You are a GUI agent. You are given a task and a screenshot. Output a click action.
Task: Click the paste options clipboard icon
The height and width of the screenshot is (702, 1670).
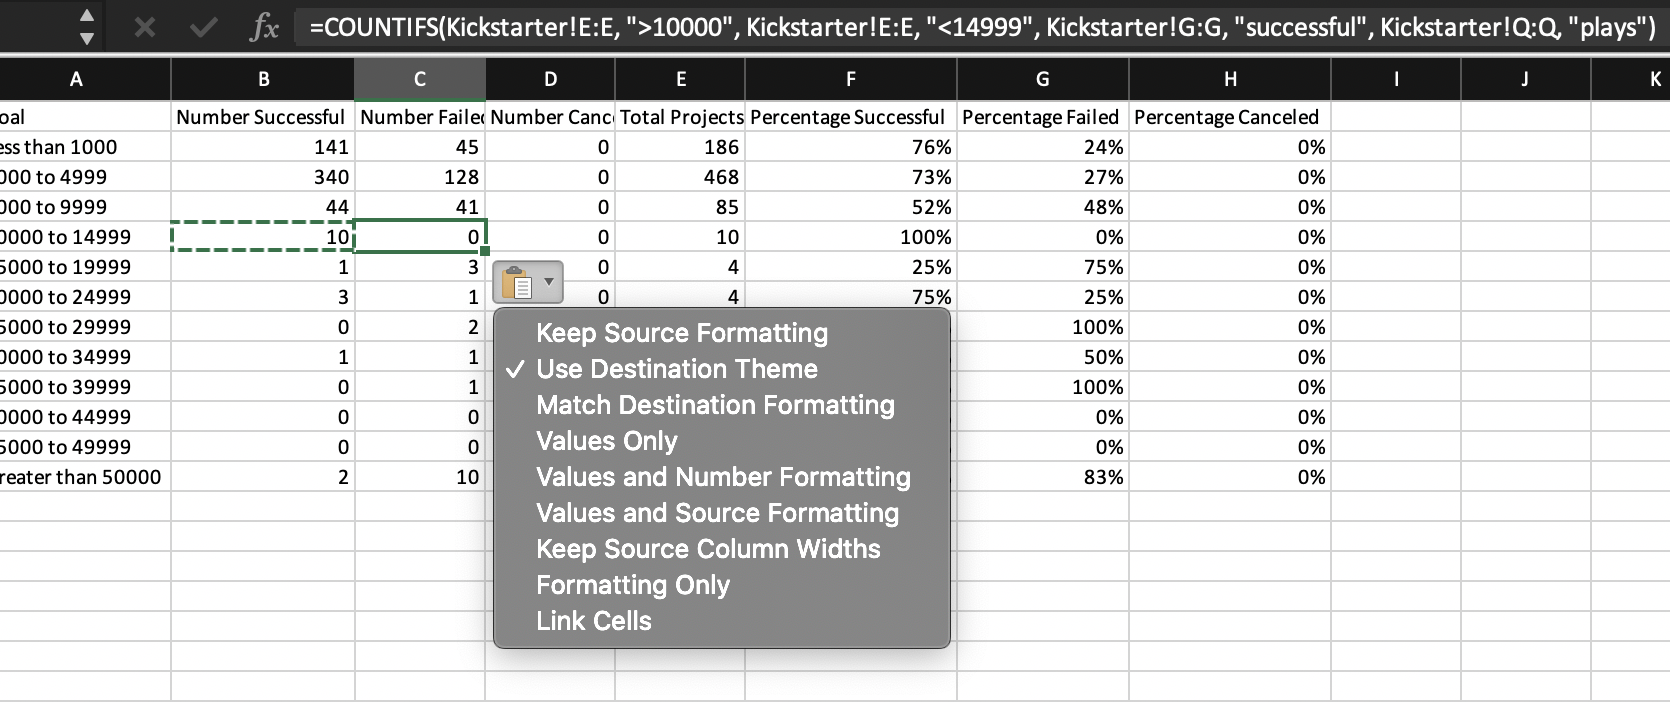[516, 283]
